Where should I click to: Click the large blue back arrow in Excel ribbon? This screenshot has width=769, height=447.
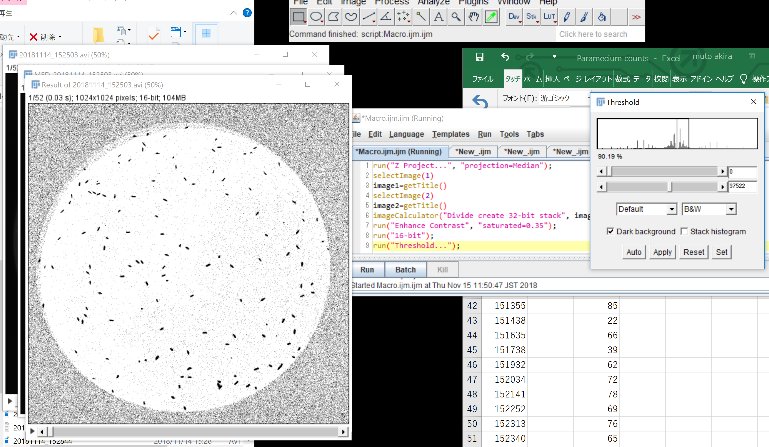480,101
